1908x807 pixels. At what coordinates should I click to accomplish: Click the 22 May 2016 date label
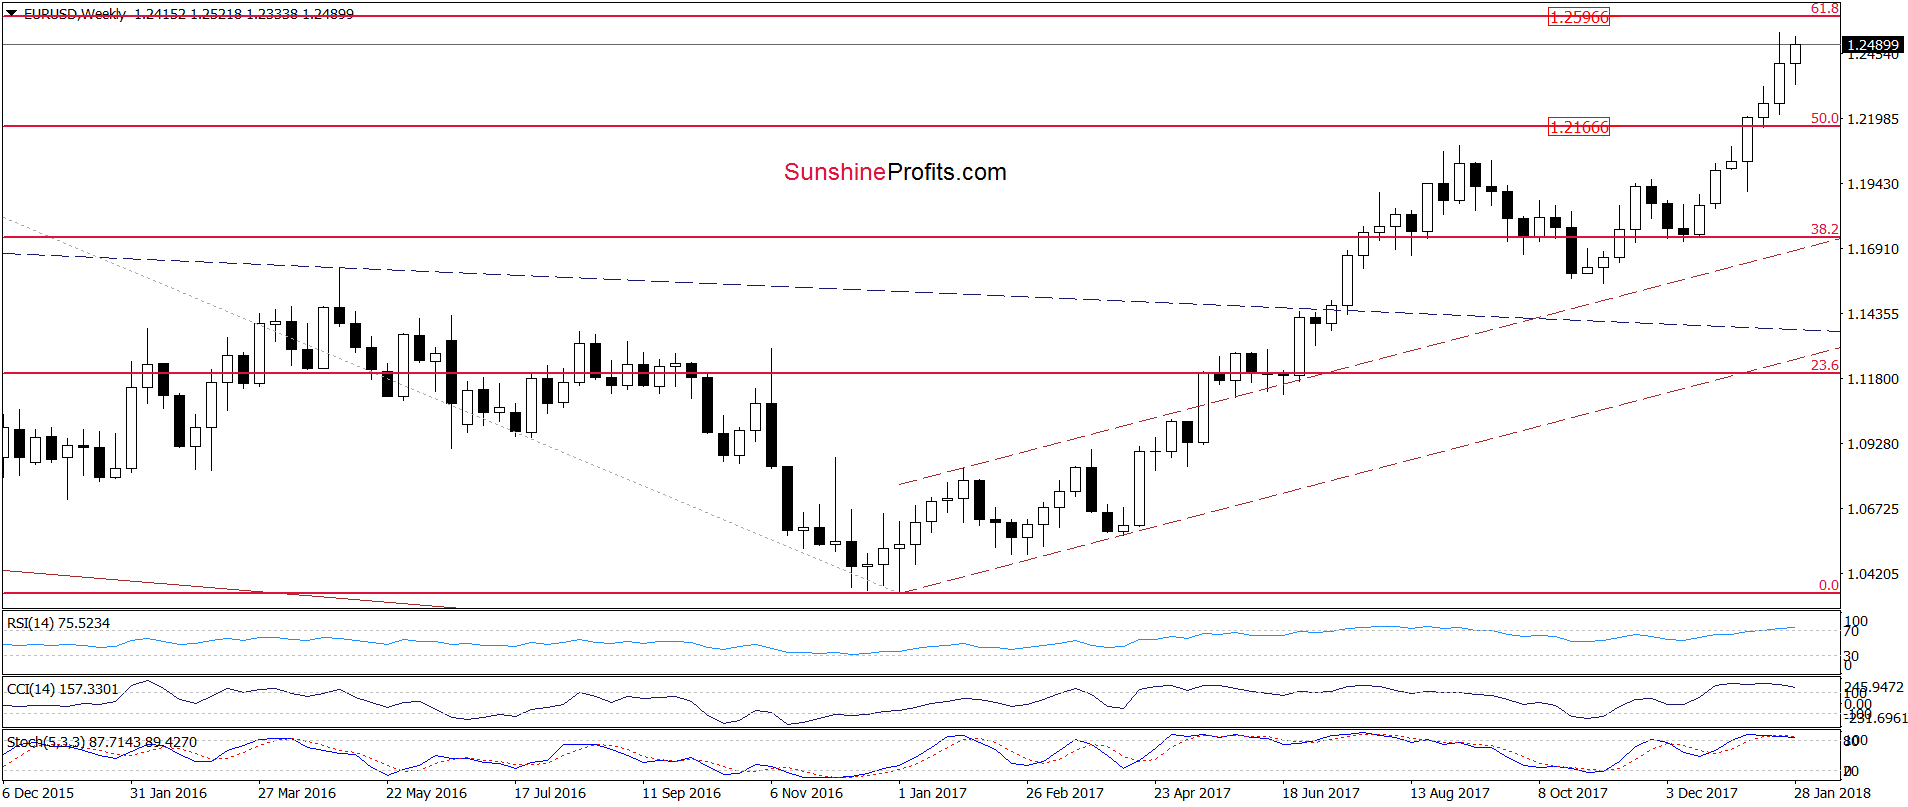[426, 793]
